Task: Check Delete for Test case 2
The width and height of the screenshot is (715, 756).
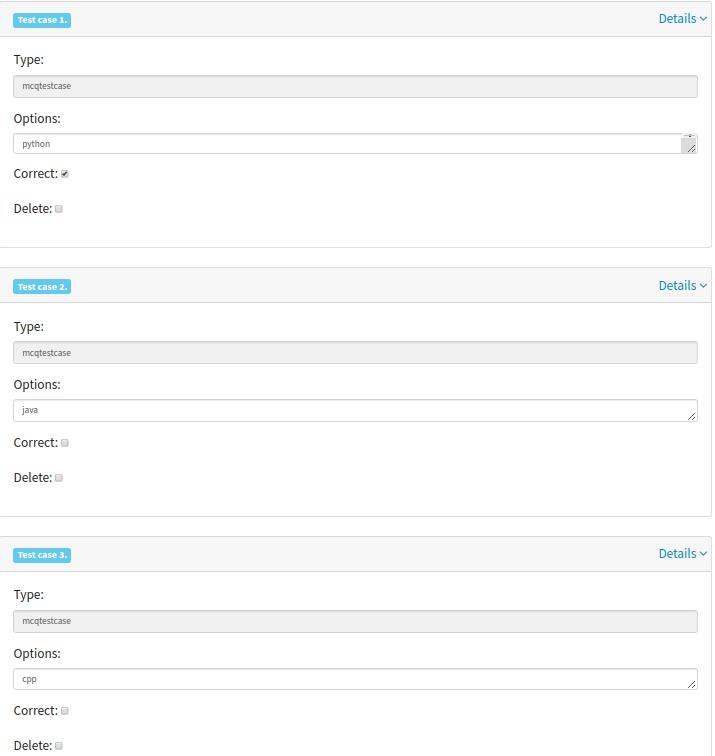Action: (59, 478)
